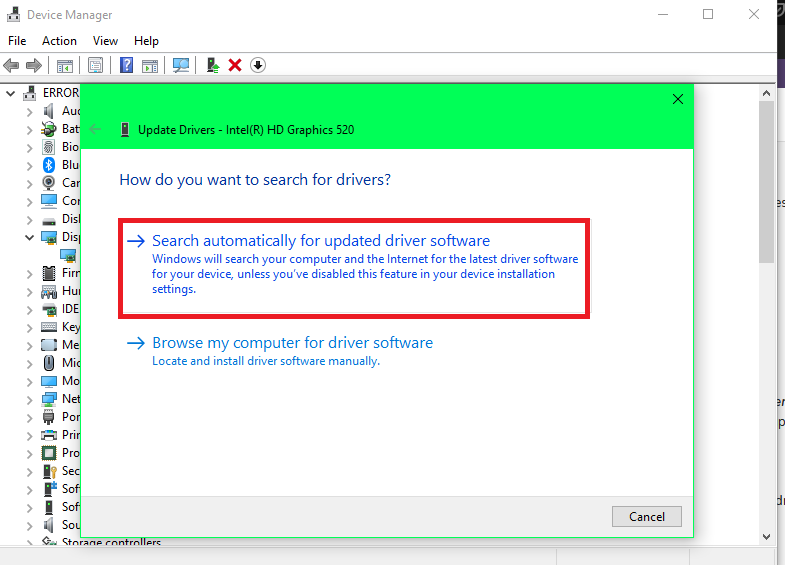Click the vertical scrollbar thumb
This screenshot has height=565, width=785.
pos(766,182)
